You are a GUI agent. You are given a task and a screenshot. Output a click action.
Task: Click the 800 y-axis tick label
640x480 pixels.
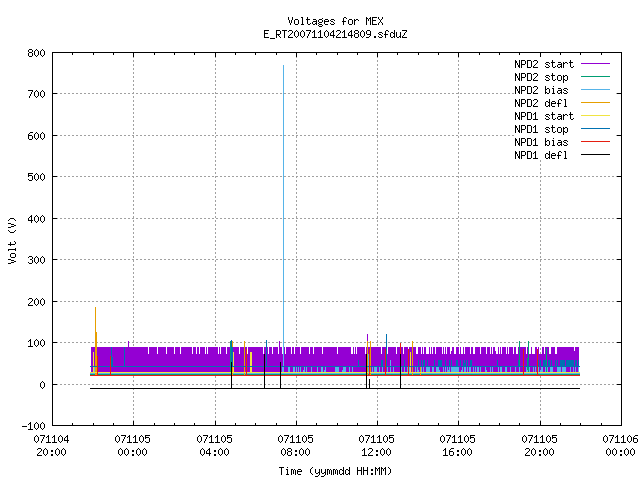(36, 53)
